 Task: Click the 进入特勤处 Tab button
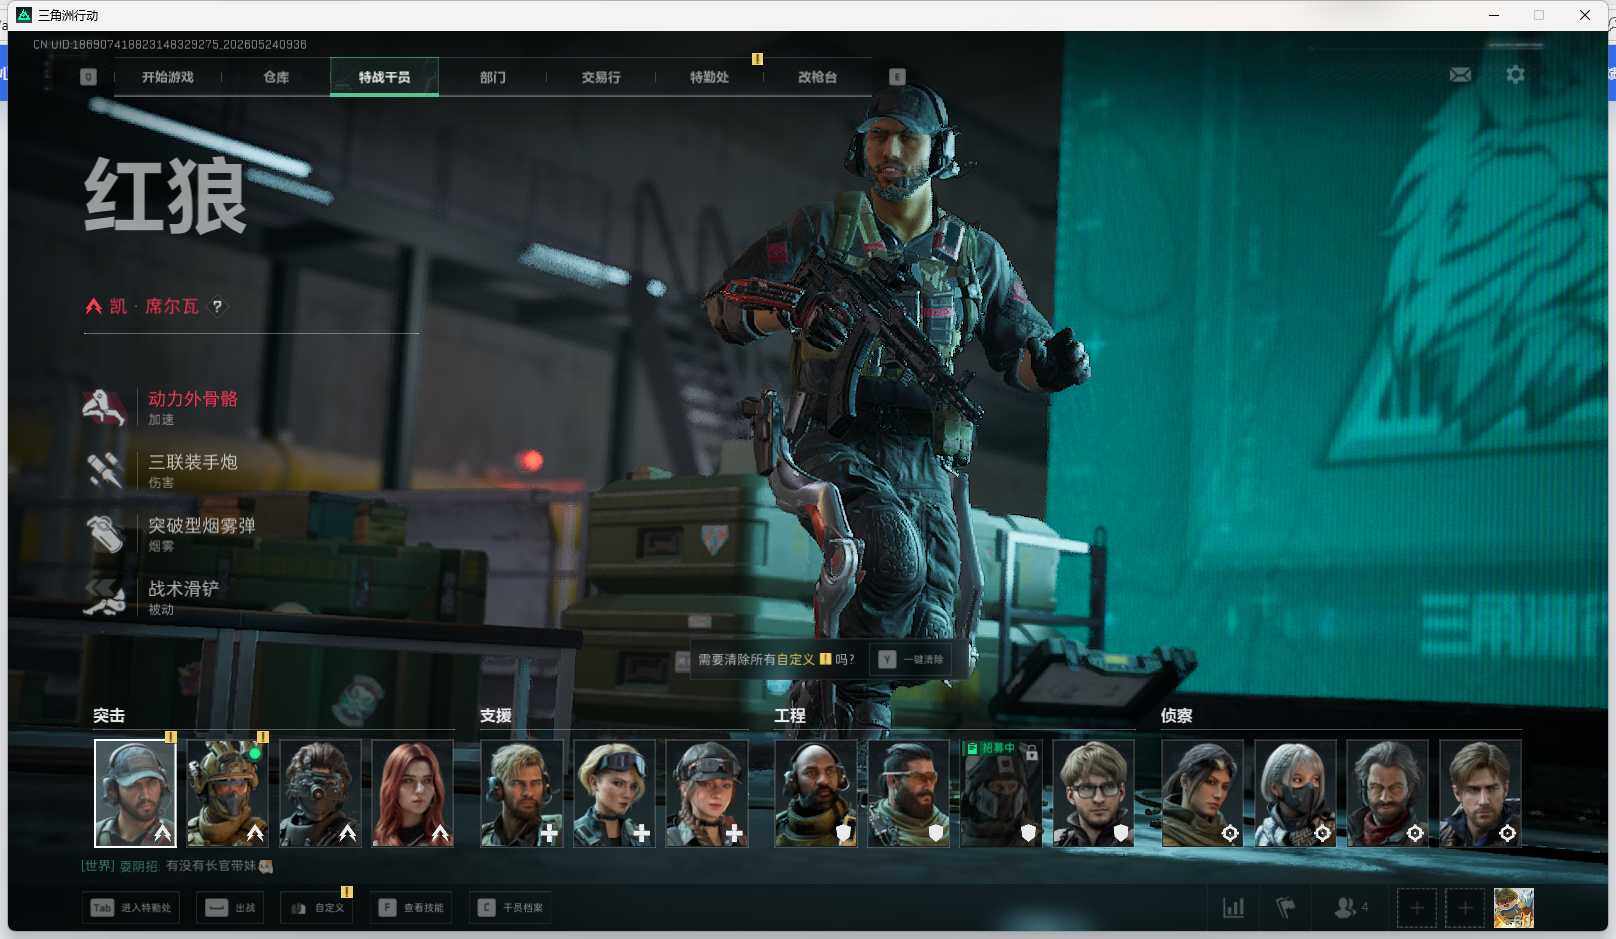131,908
